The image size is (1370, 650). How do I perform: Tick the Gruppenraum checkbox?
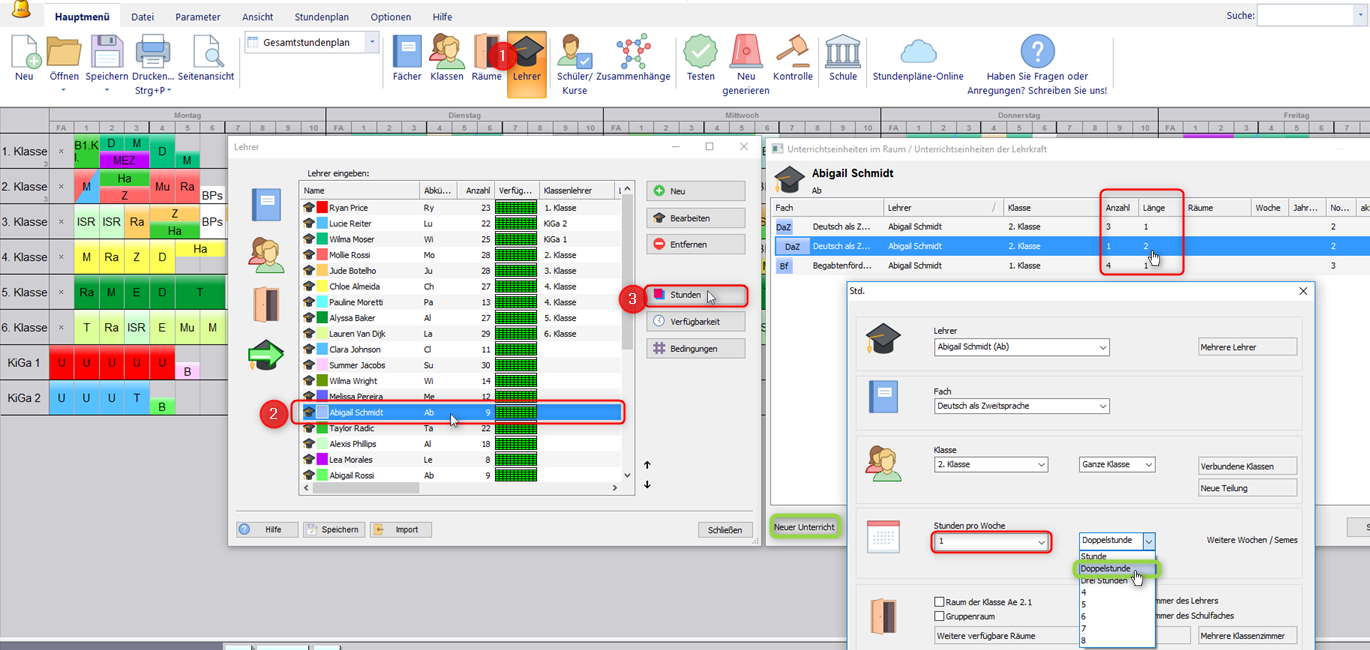(x=939, y=616)
